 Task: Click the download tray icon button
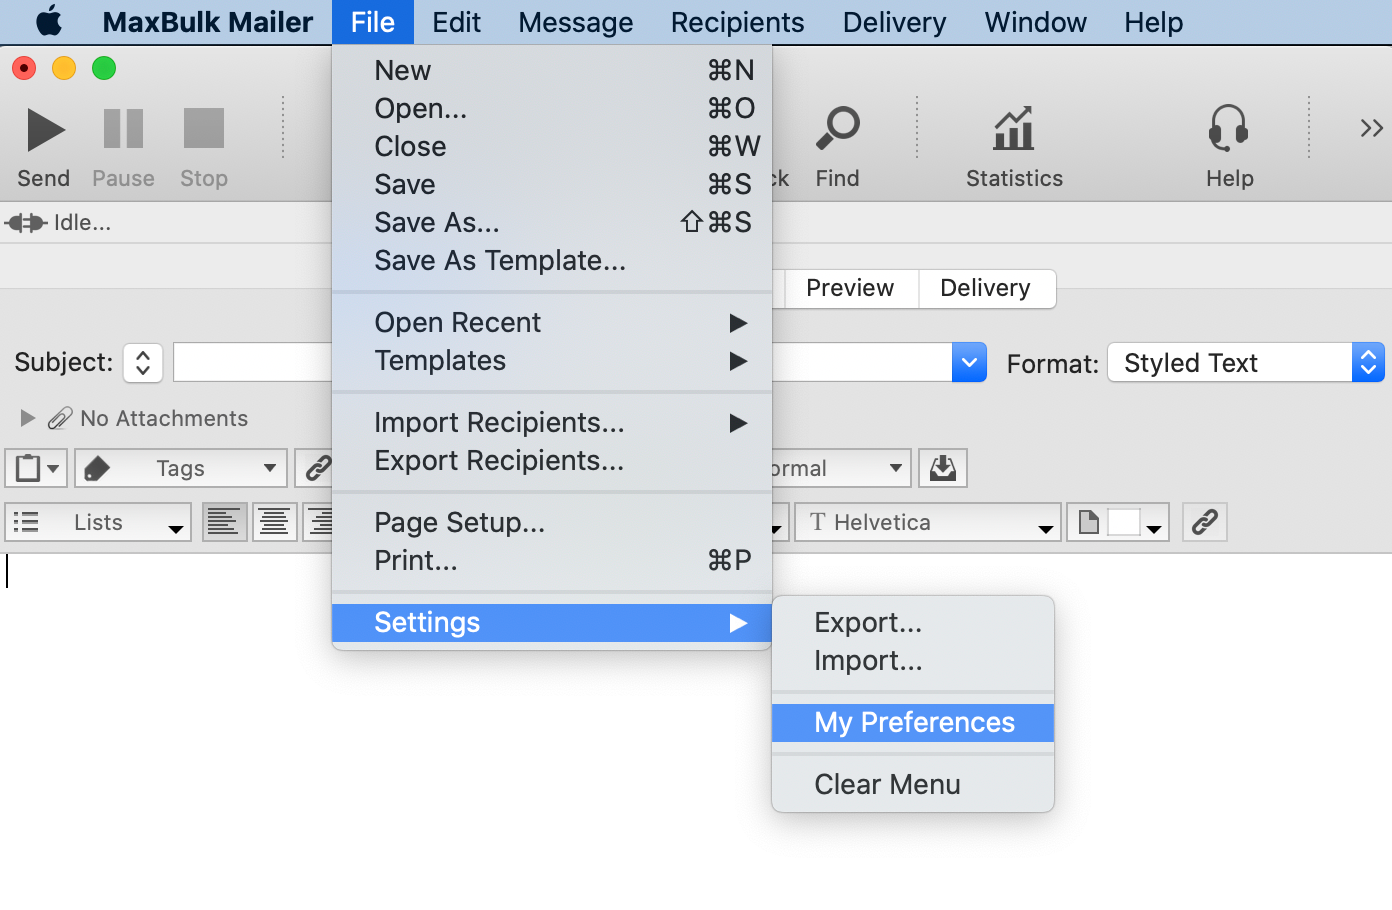[x=942, y=468]
